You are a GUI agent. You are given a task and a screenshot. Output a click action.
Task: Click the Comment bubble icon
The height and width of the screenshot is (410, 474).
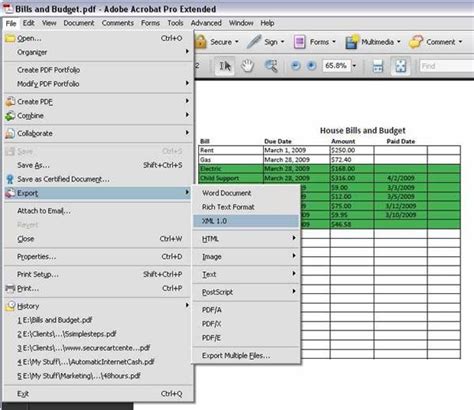tap(416, 42)
